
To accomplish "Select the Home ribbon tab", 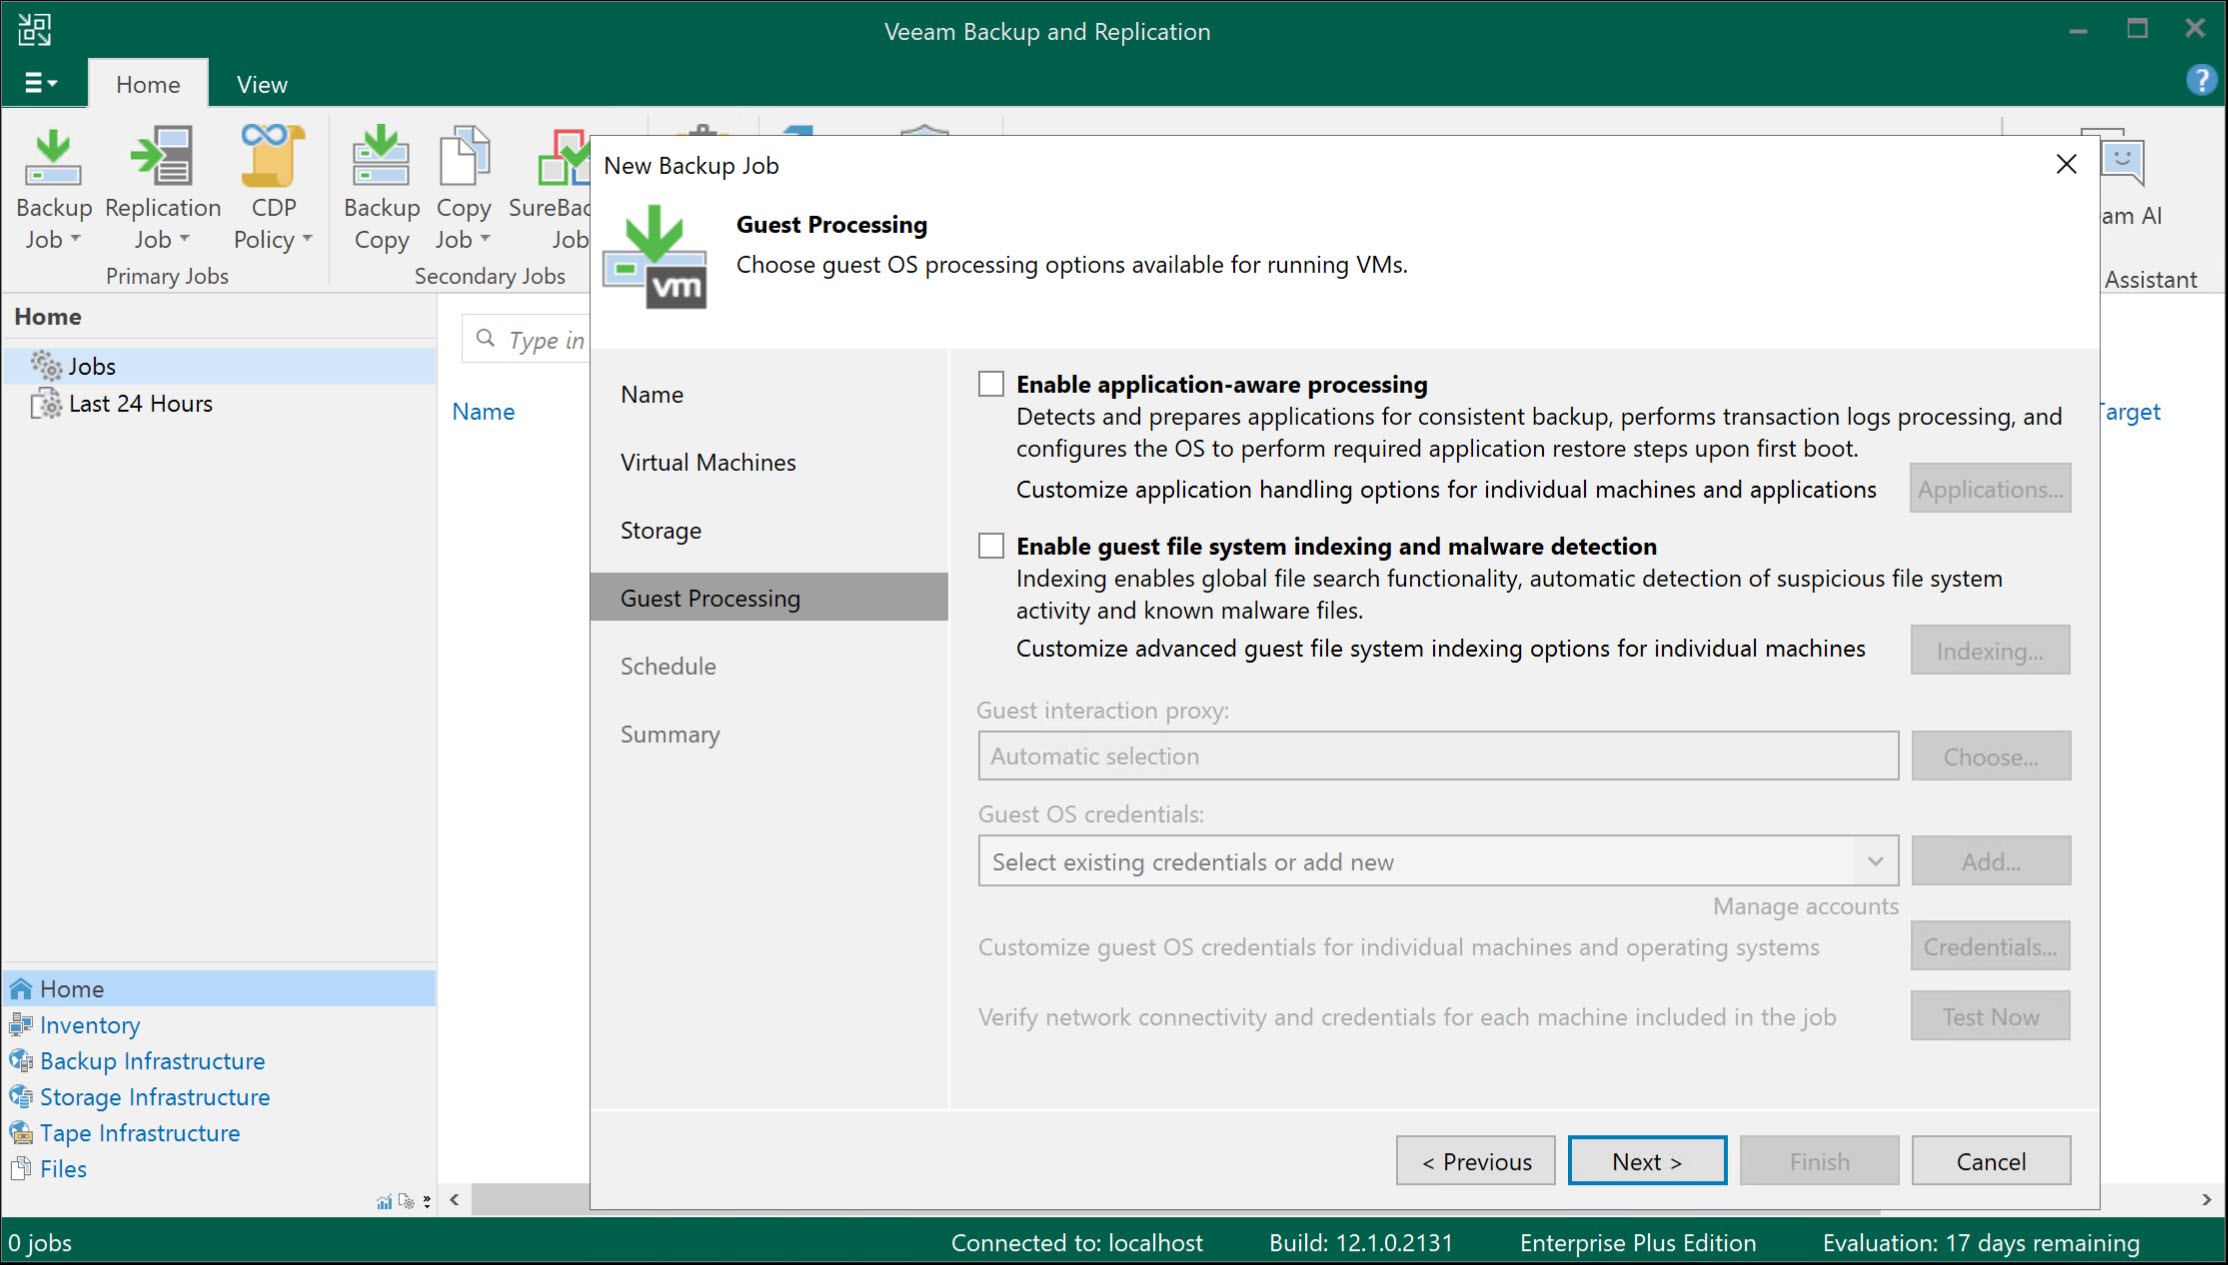I will pyautogui.click(x=148, y=83).
